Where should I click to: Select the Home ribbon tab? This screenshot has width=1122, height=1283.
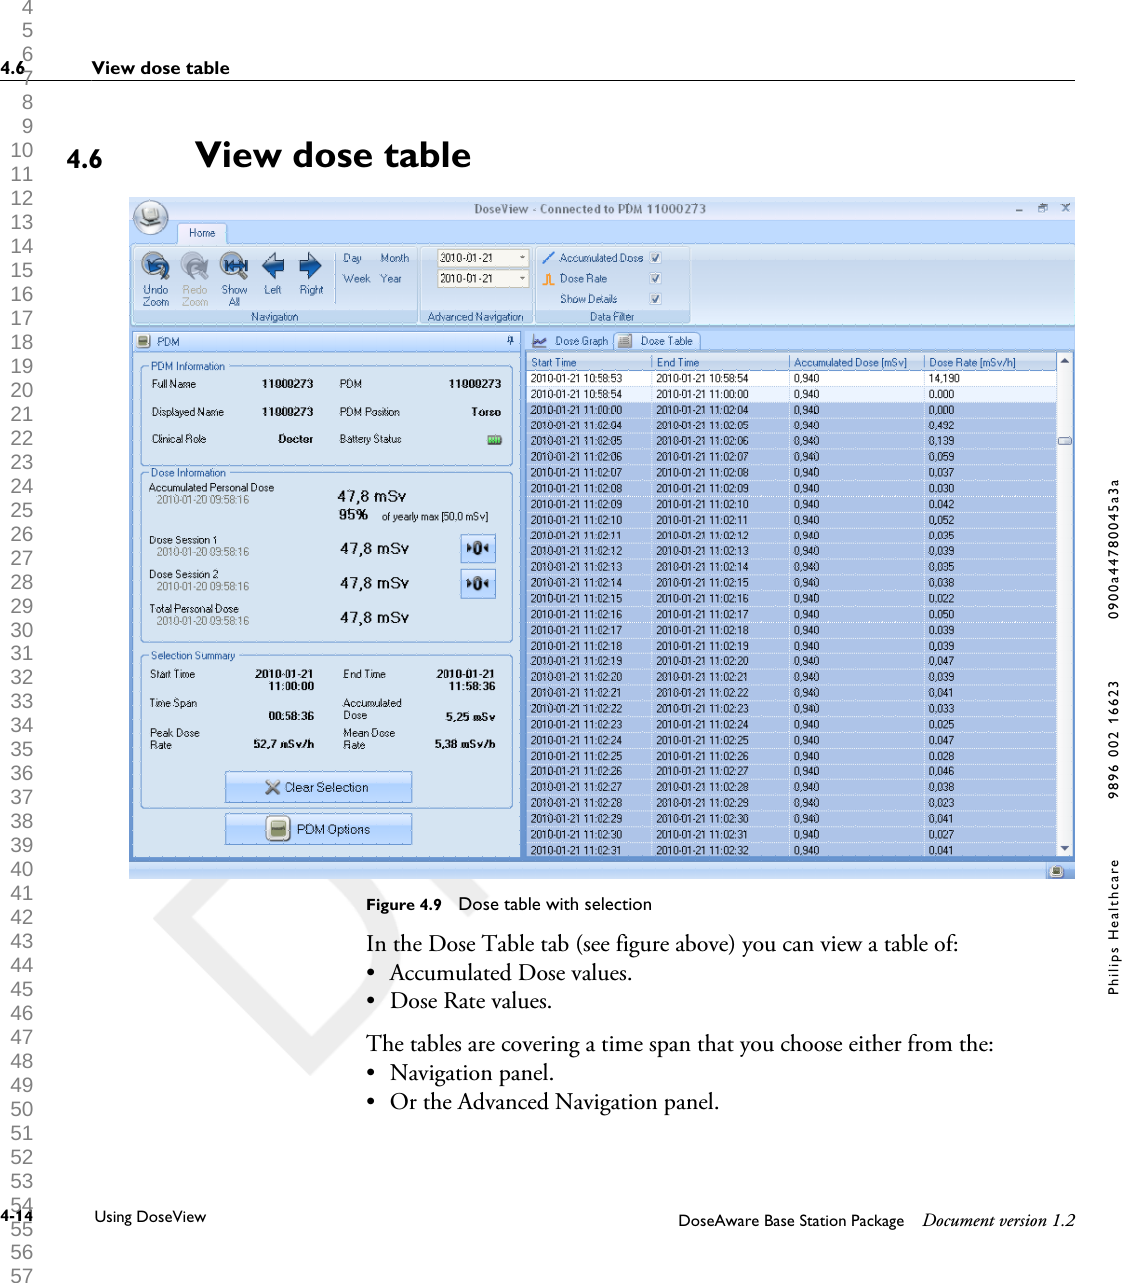tap(202, 232)
